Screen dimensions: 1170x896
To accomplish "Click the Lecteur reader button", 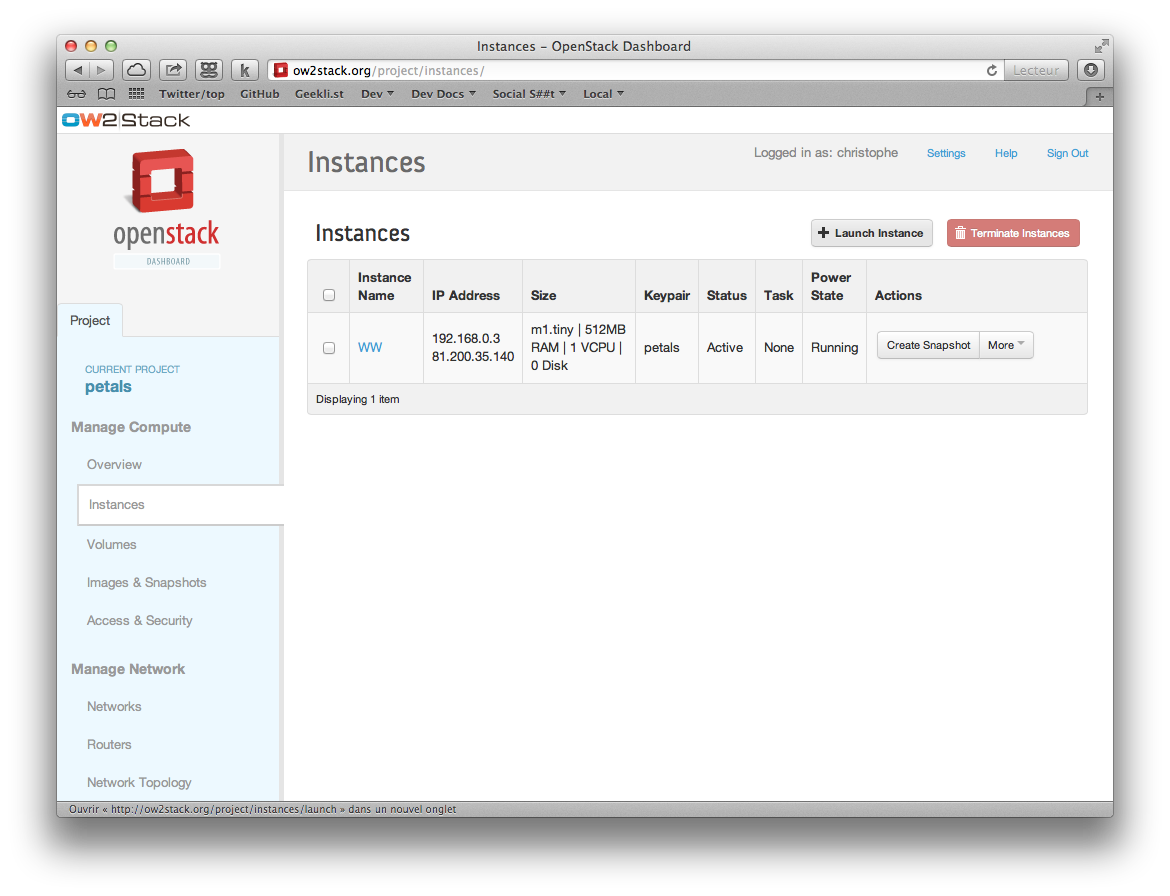I will [x=1036, y=70].
